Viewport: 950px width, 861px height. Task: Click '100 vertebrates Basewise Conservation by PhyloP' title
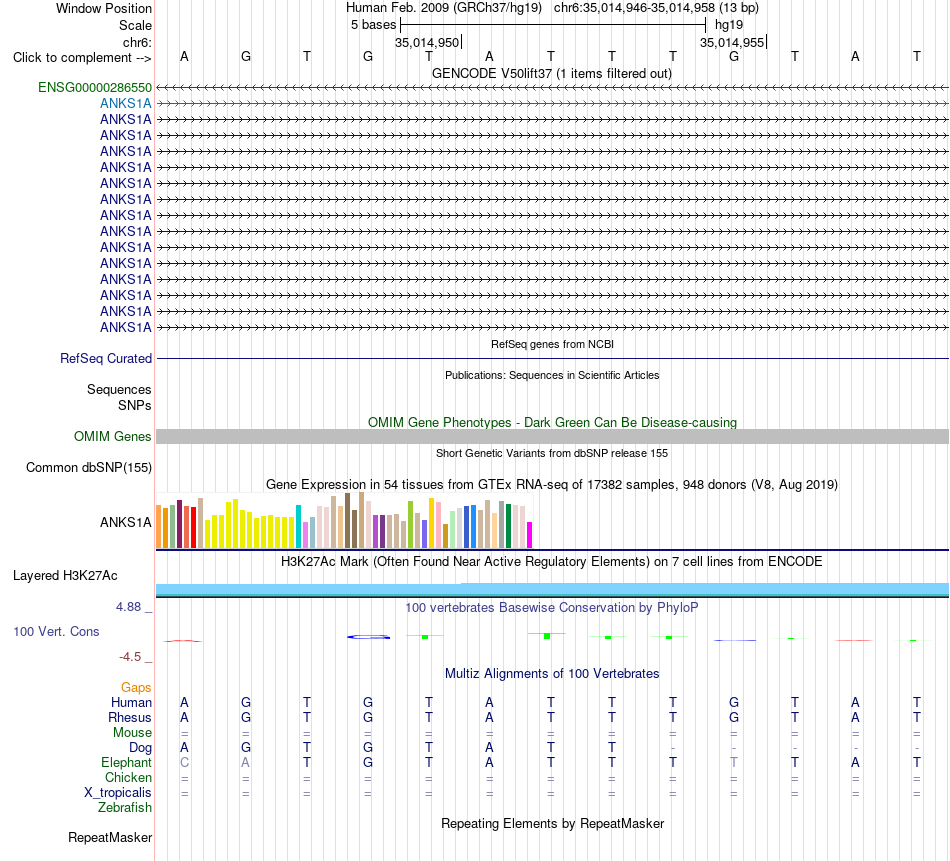point(552,607)
